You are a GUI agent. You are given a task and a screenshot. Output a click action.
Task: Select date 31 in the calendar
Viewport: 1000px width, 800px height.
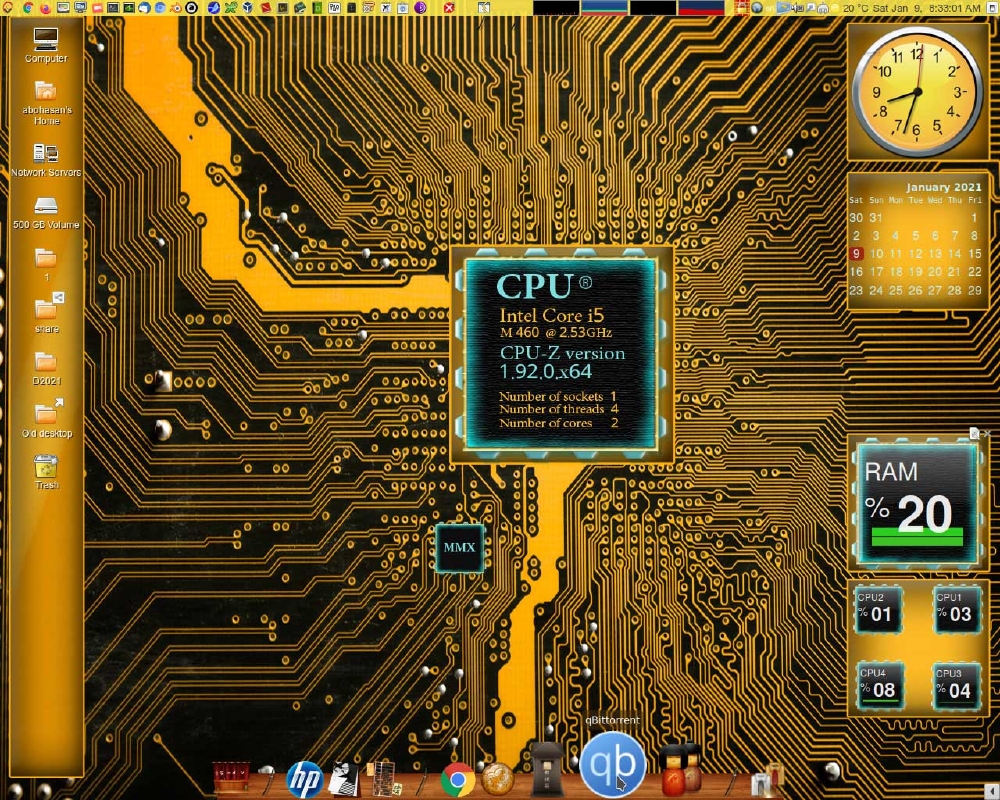click(876, 218)
